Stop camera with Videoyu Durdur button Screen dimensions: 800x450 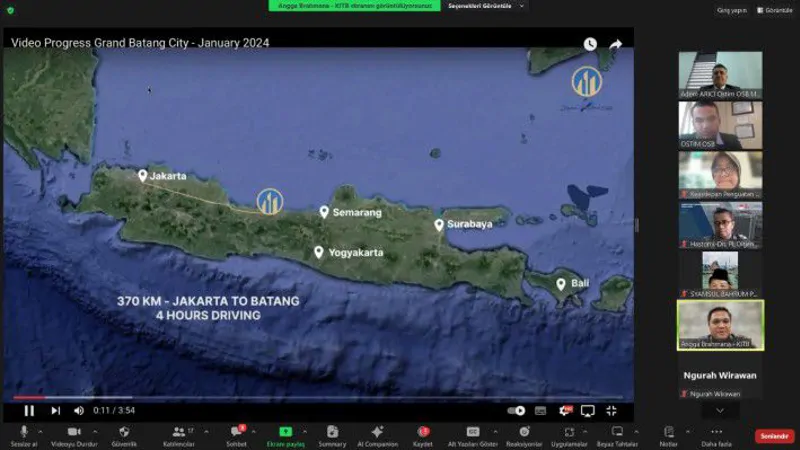(74, 436)
